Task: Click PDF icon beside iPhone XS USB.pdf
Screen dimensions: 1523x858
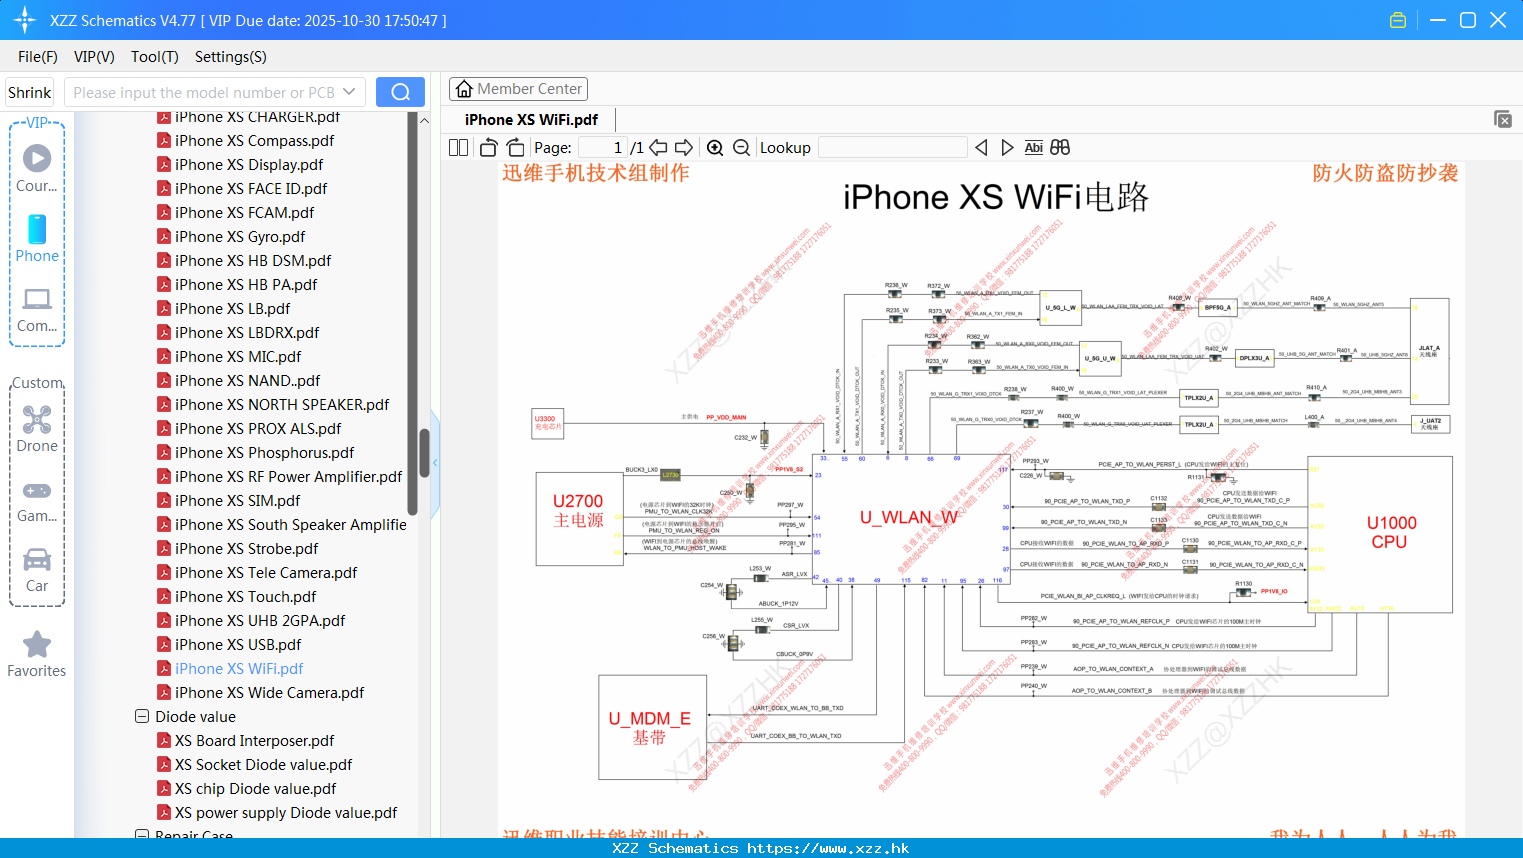Action: (164, 644)
